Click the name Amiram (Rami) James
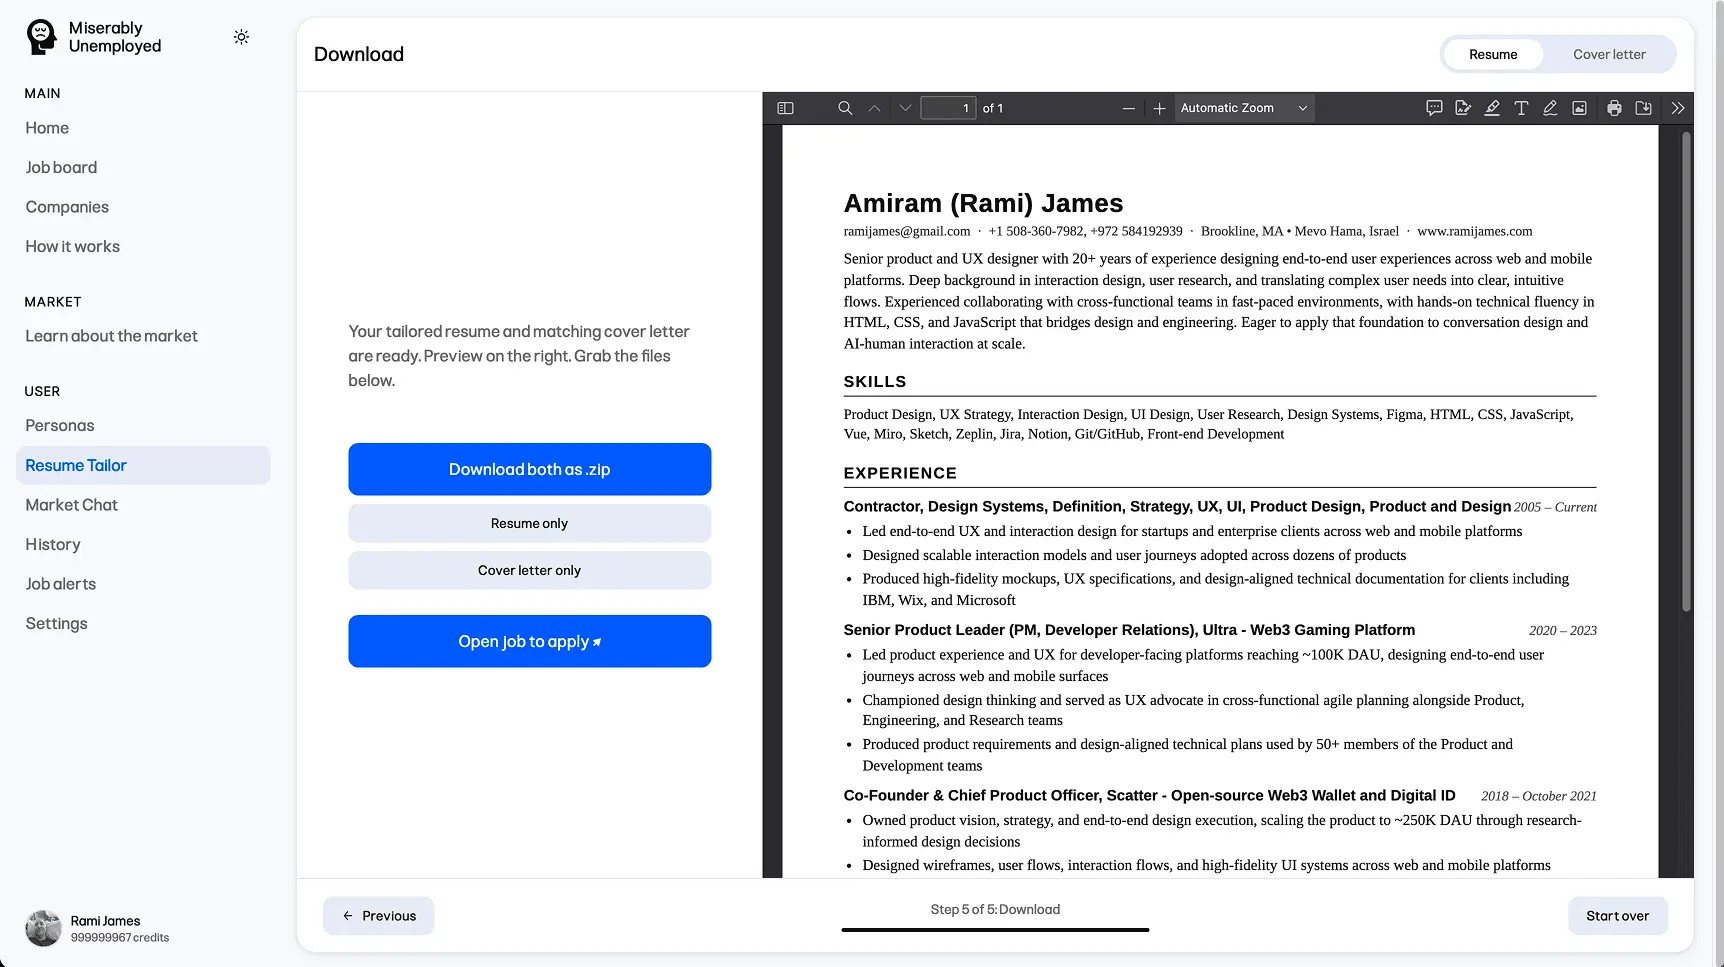The width and height of the screenshot is (1724, 967). tap(983, 203)
